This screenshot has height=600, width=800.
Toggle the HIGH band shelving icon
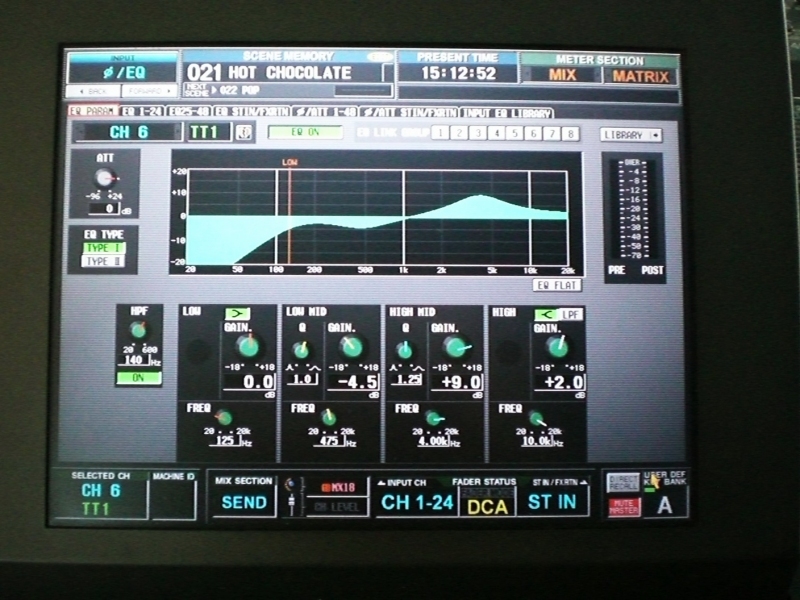click(x=546, y=314)
